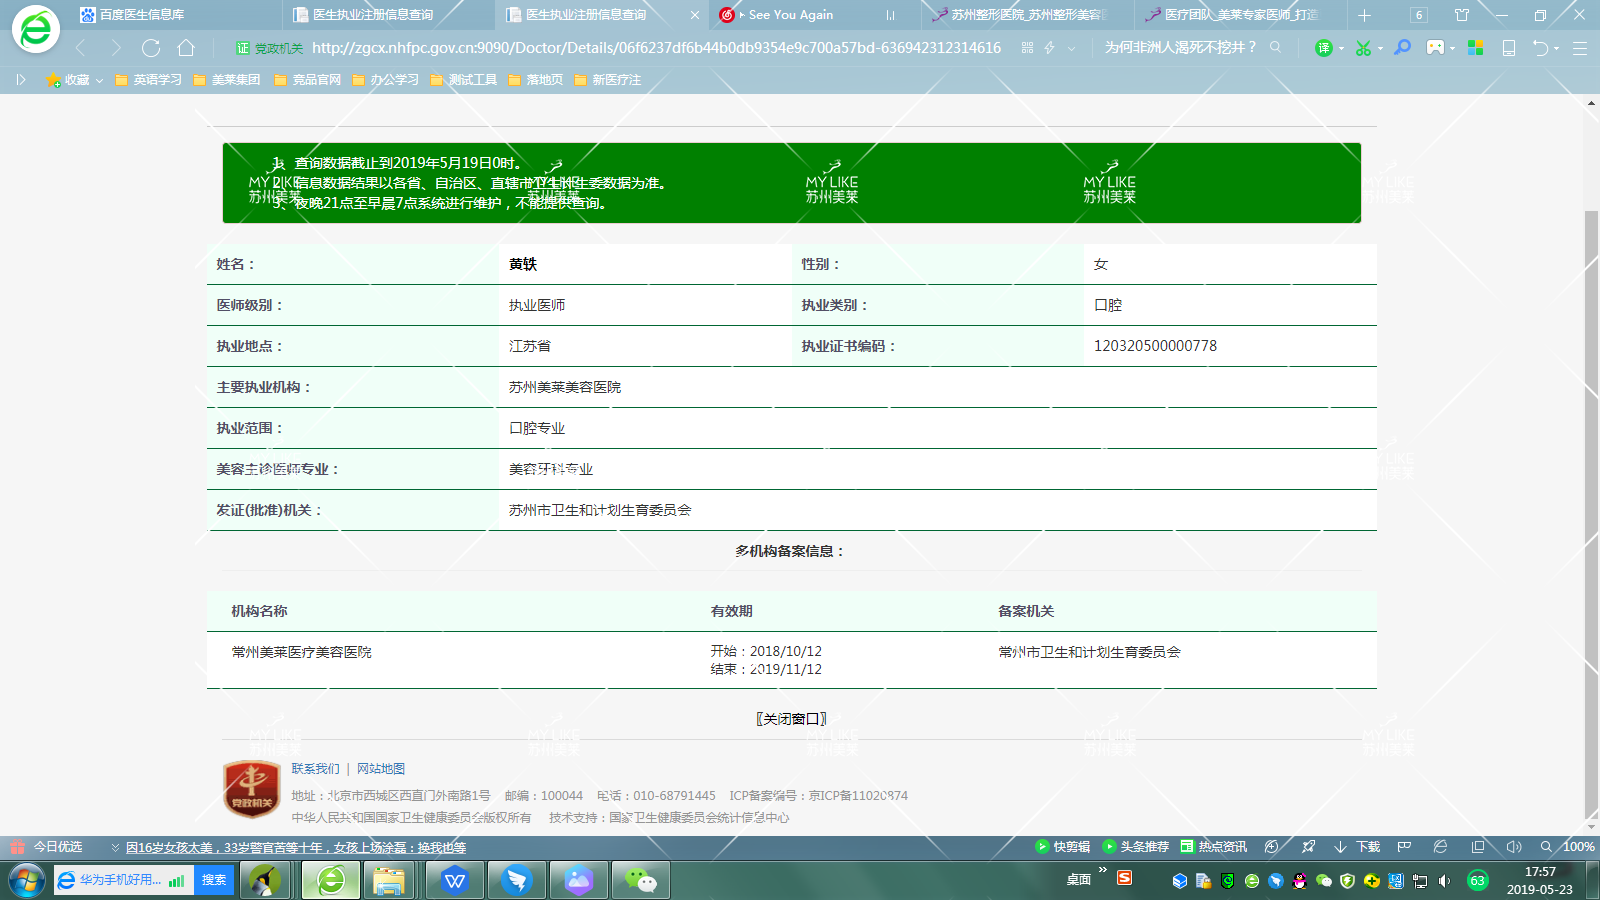The image size is (1600, 900).
Task: Expand the undo closed tabs dropdown arrow
Action: (1556, 48)
